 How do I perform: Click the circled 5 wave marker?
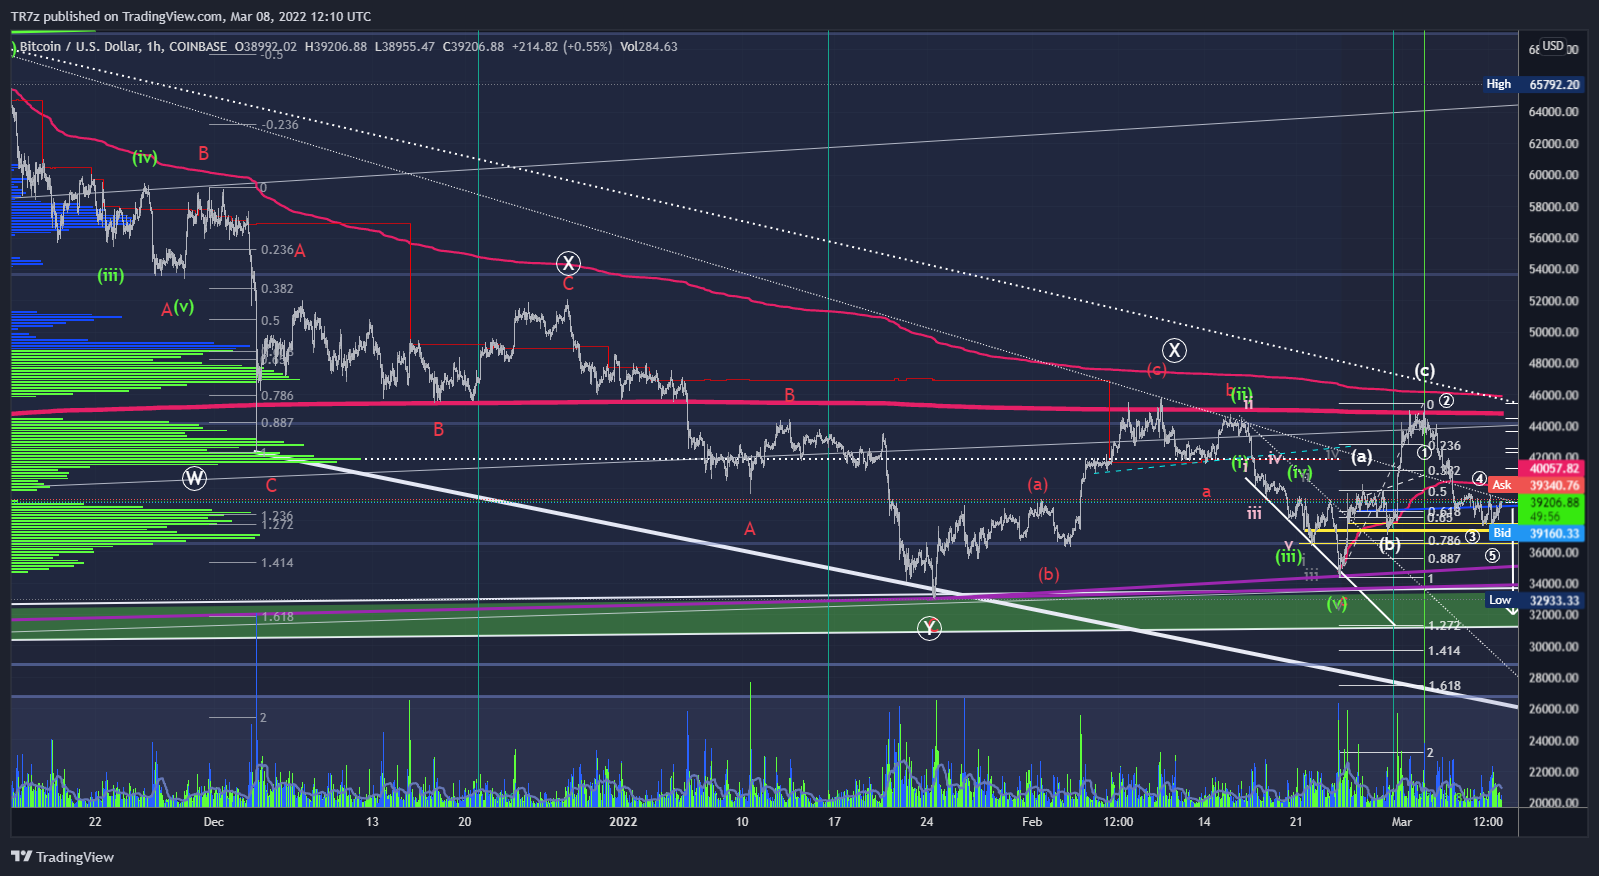tap(1492, 556)
